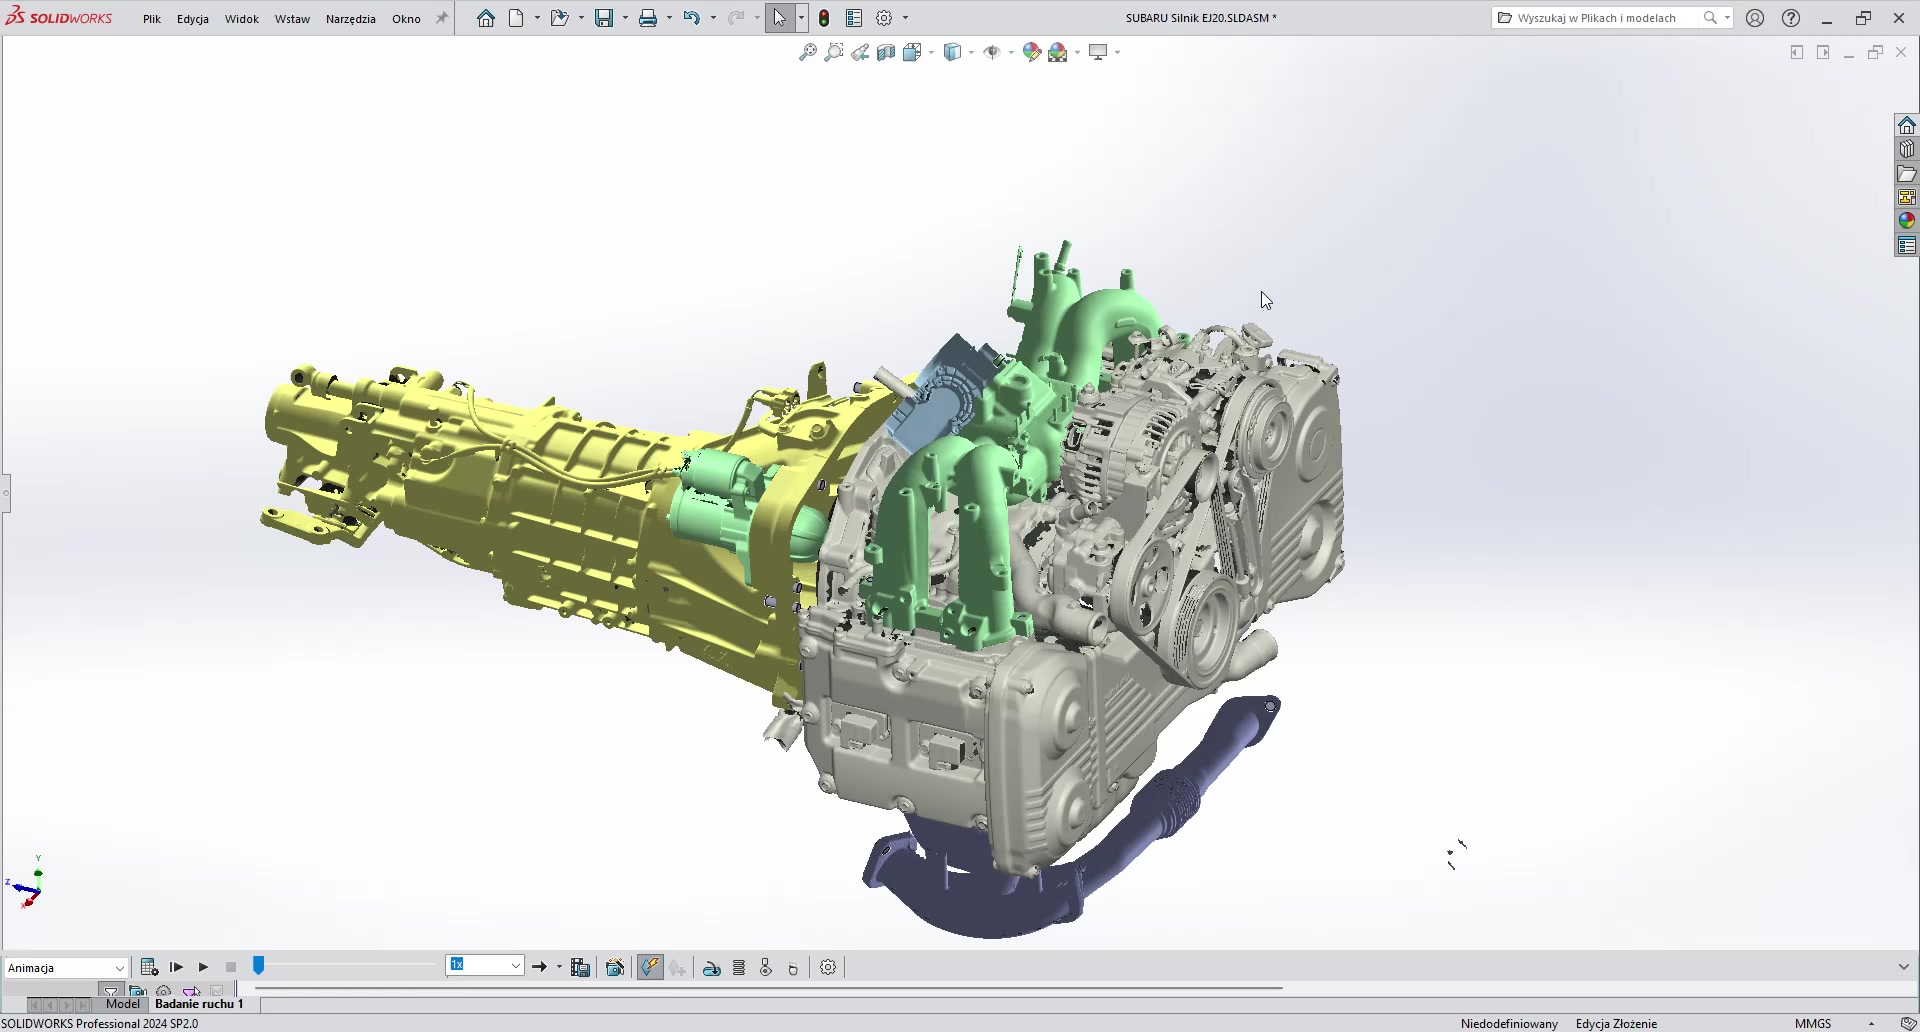Click Save Animation icon
Image resolution: width=1920 pixels, height=1032 pixels.
(x=580, y=967)
